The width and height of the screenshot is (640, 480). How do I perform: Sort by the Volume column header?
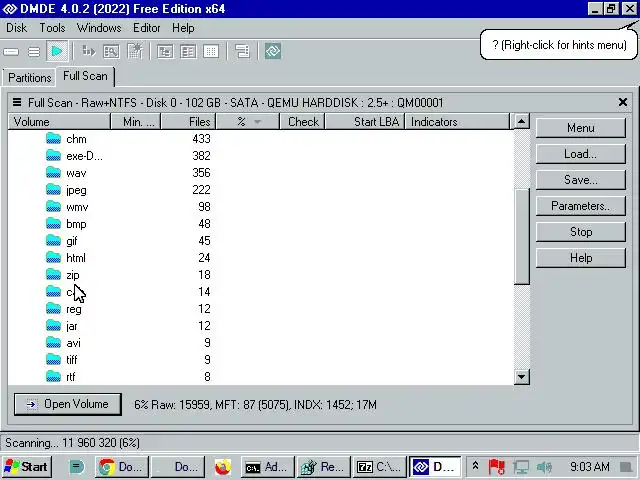click(x=59, y=122)
